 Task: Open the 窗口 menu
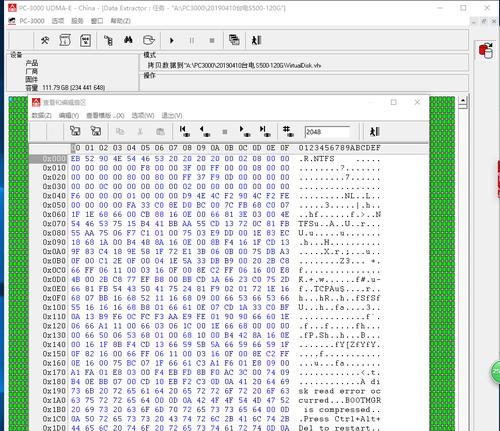click(x=97, y=21)
